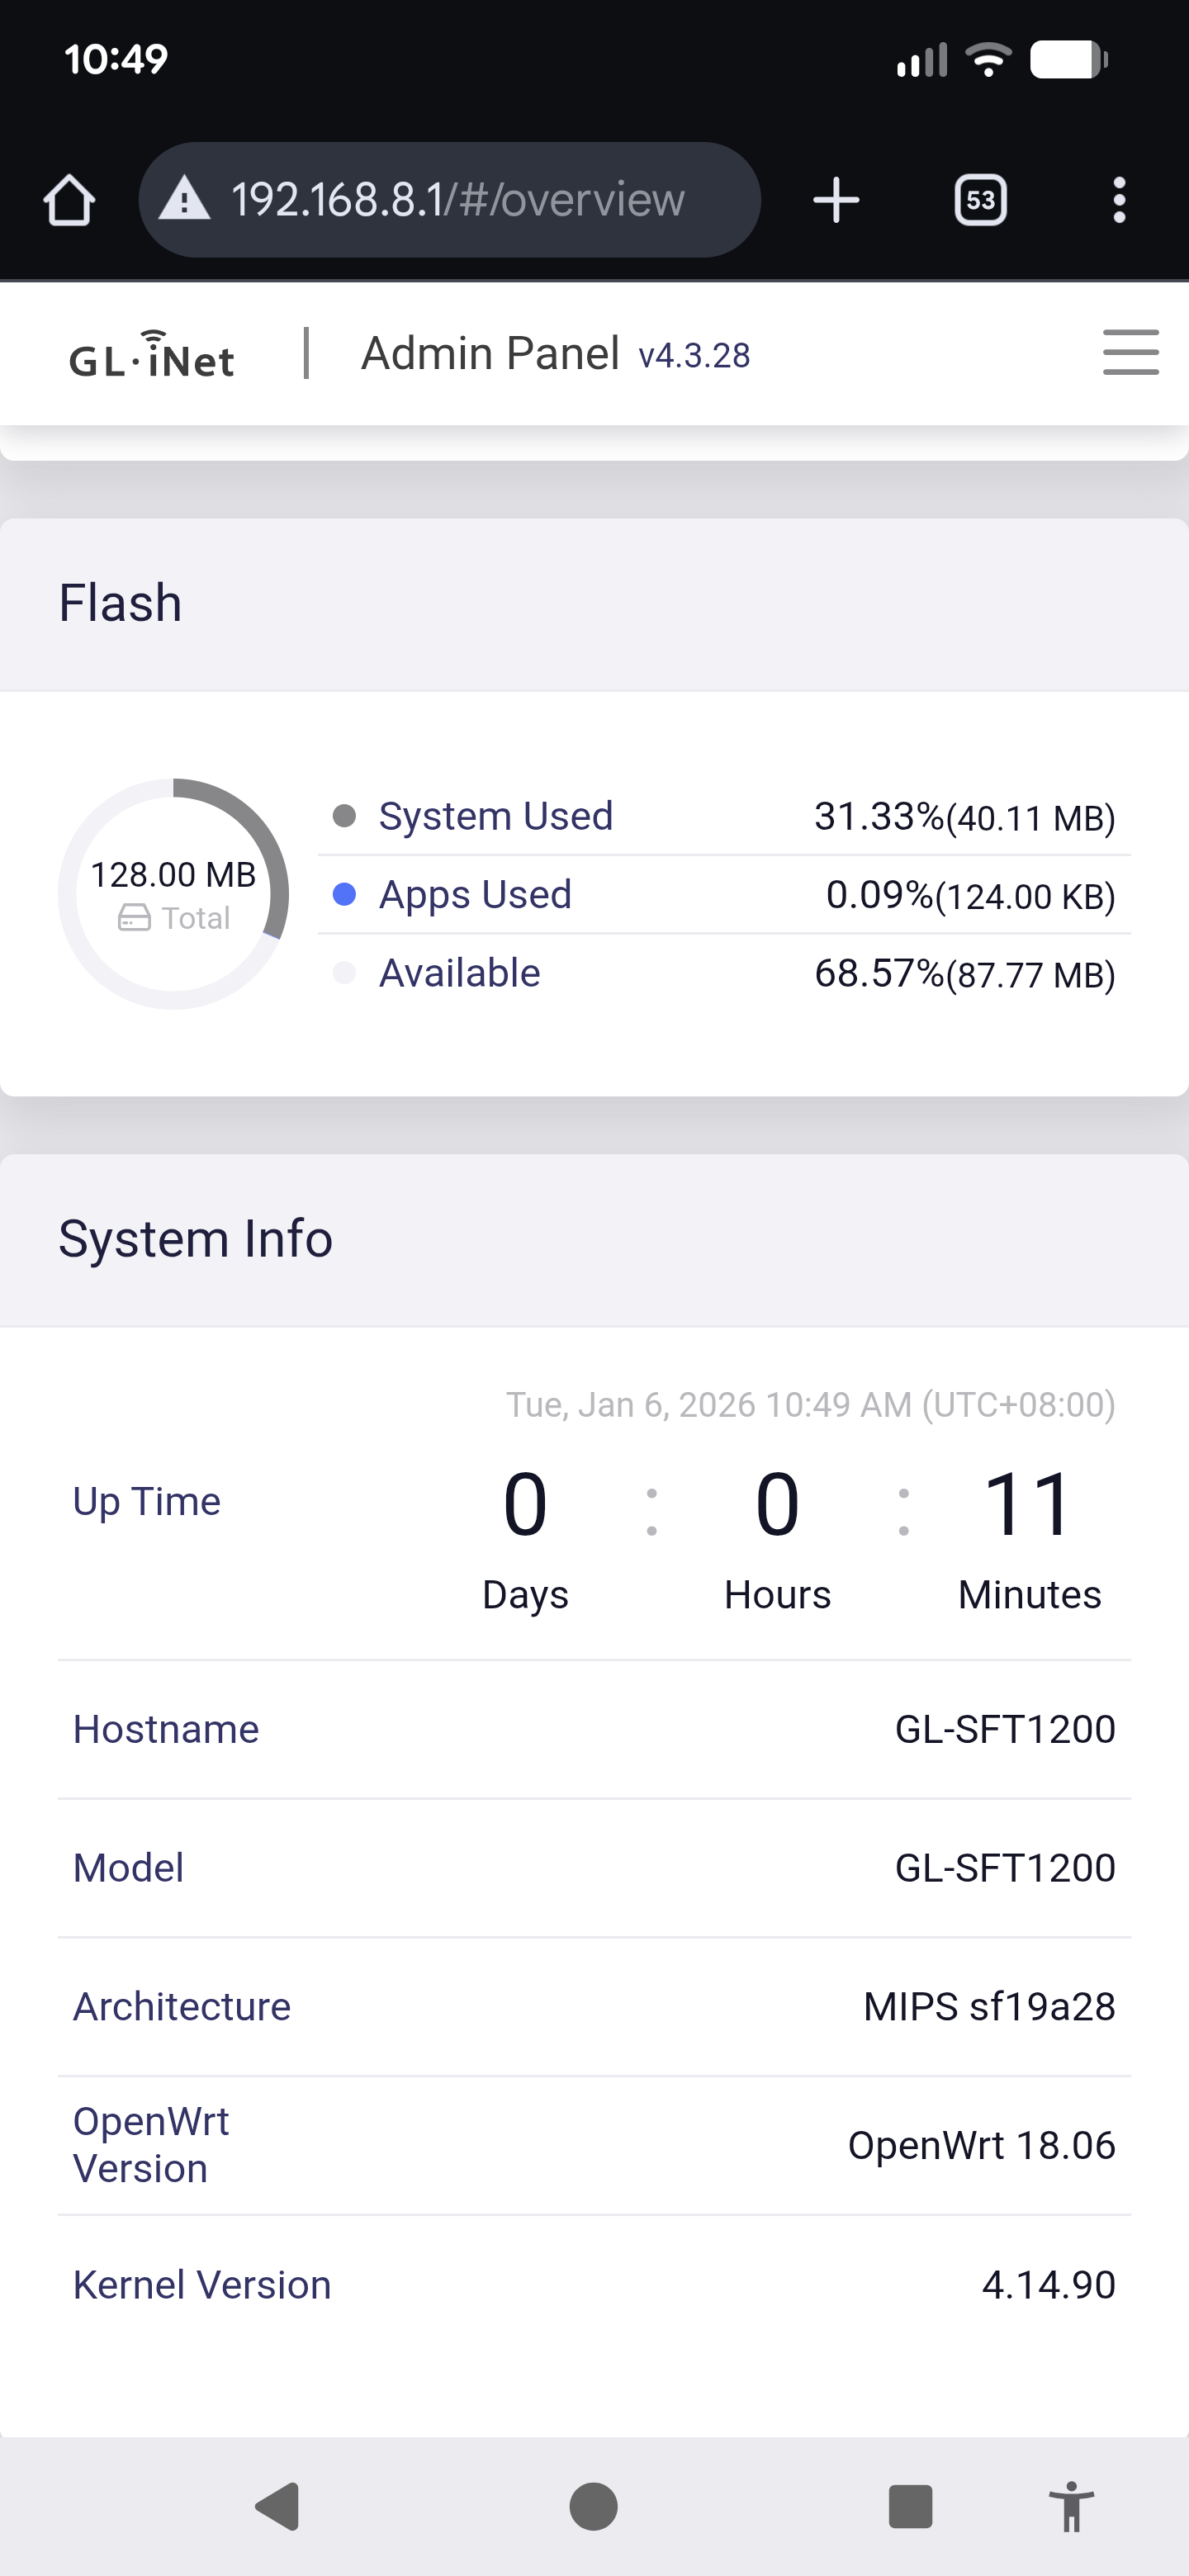The image size is (1189, 2576).
Task: Open the tab switcher showing 53
Action: pyautogui.click(x=980, y=200)
